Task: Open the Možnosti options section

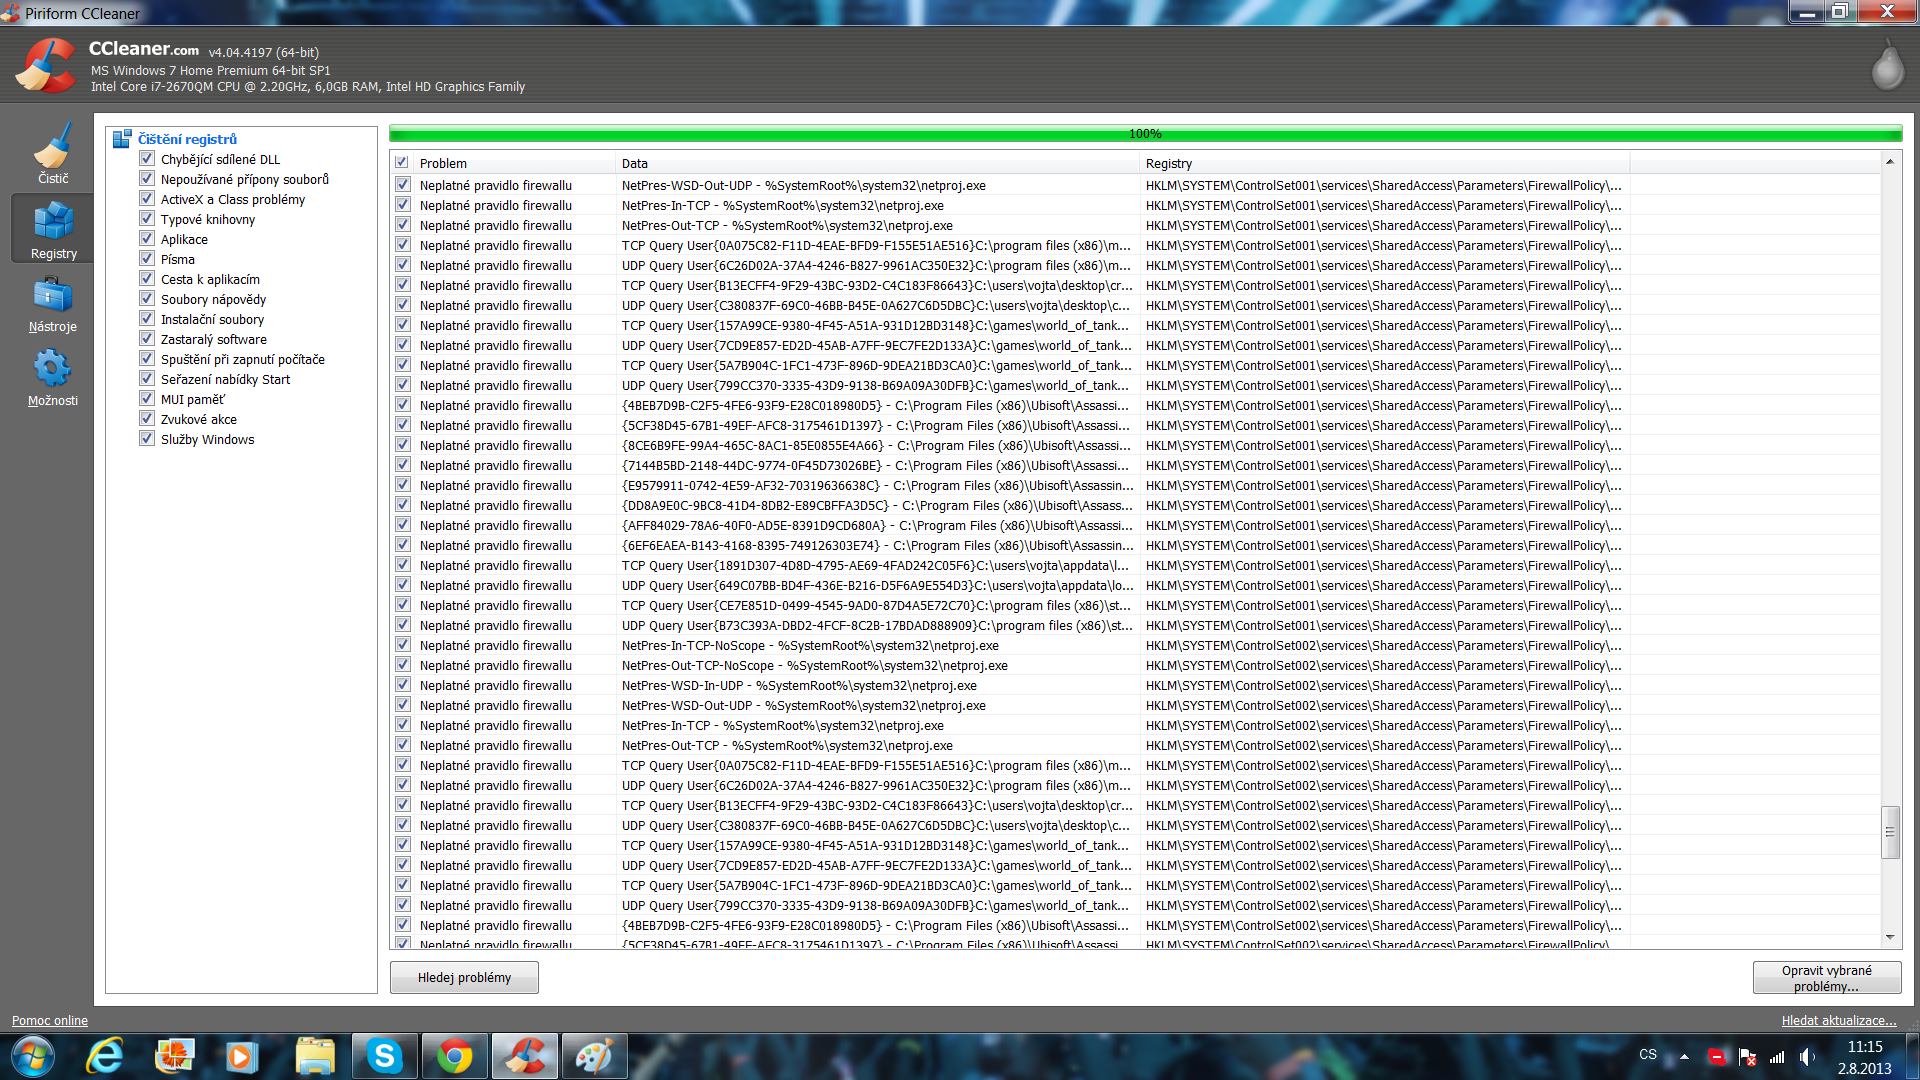Action: (x=53, y=378)
